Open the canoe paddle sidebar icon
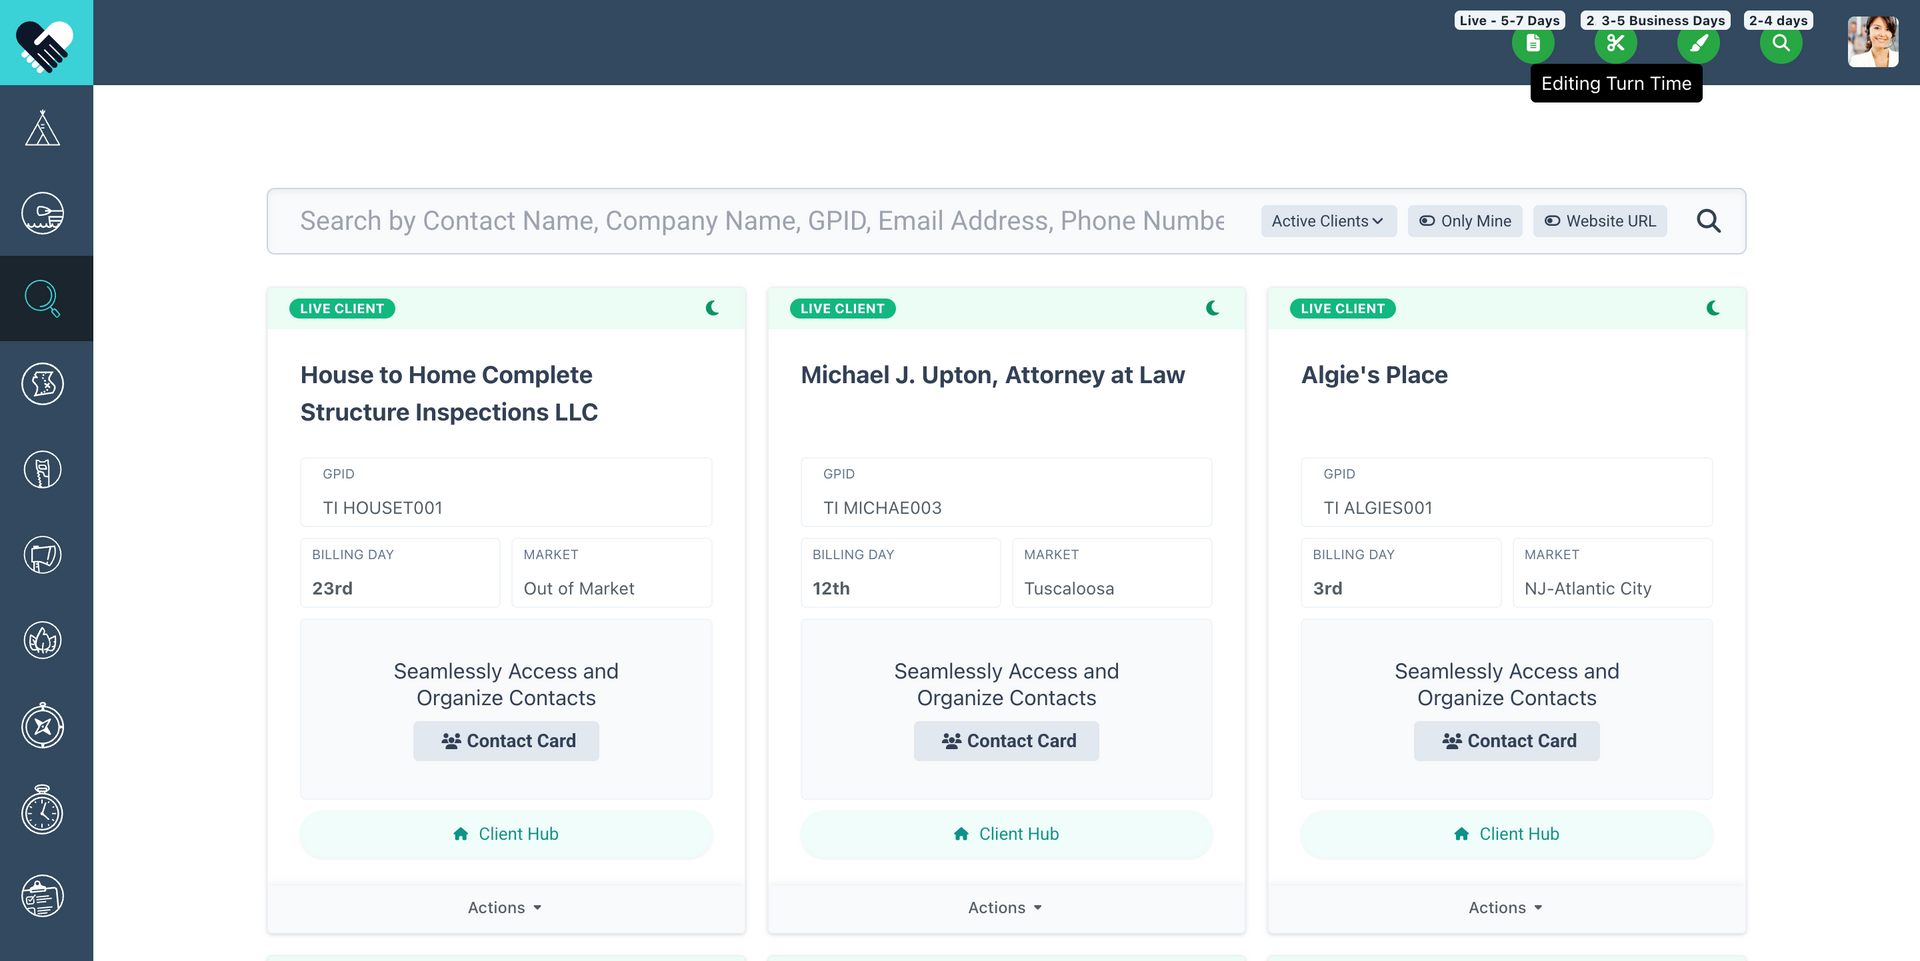Viewport: 1920px width, 961px height. (42, 213)
